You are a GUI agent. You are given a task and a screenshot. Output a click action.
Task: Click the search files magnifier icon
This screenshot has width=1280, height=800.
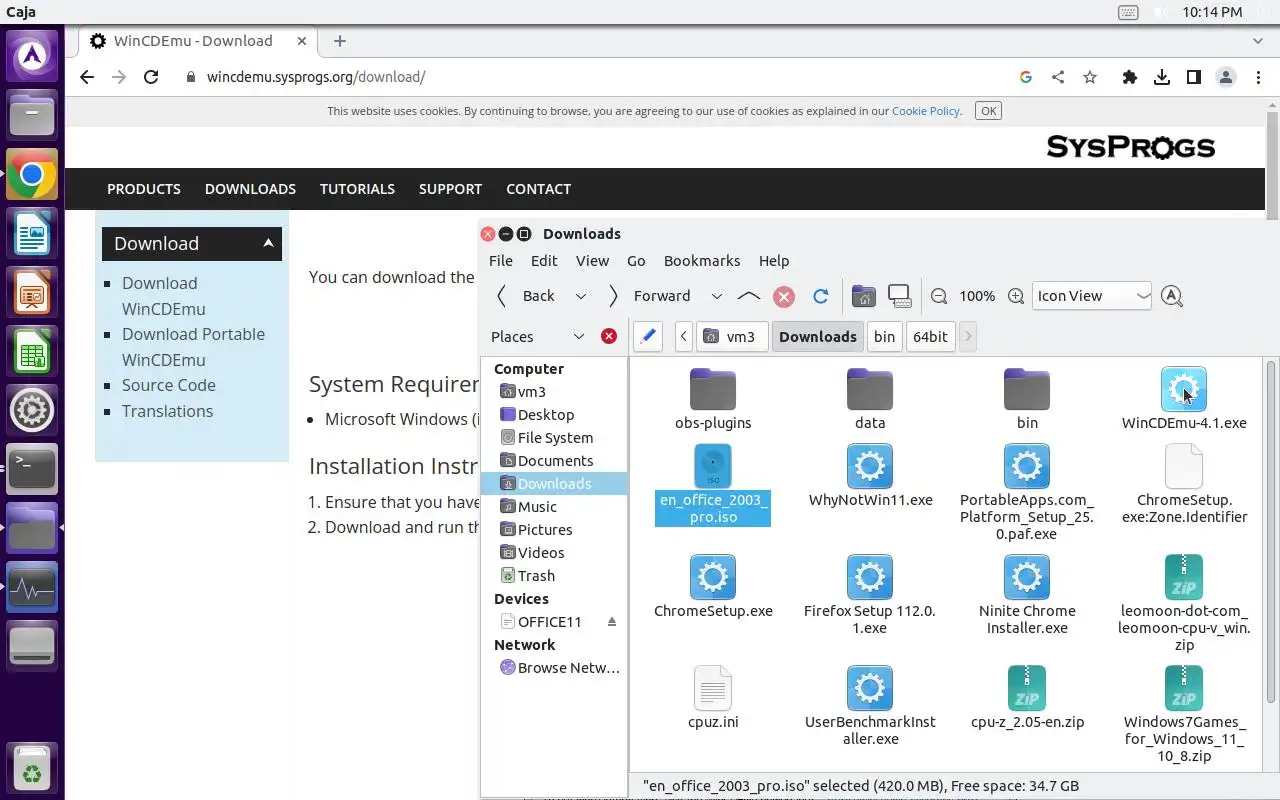click(1172, 296)
